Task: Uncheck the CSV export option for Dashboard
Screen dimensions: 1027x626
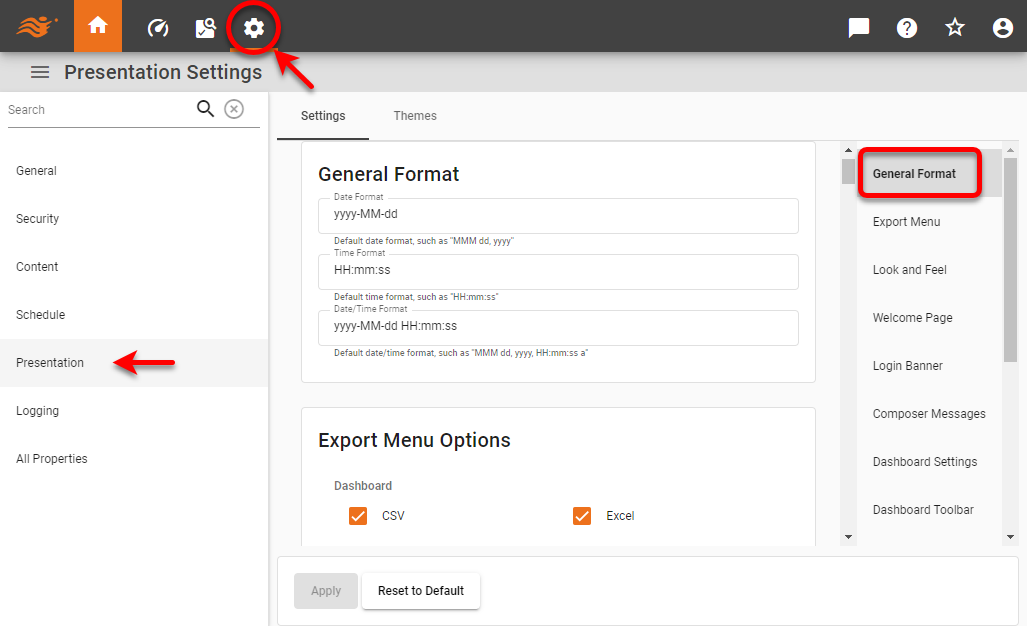Action: pyautogui.click(x=358, y=515)
